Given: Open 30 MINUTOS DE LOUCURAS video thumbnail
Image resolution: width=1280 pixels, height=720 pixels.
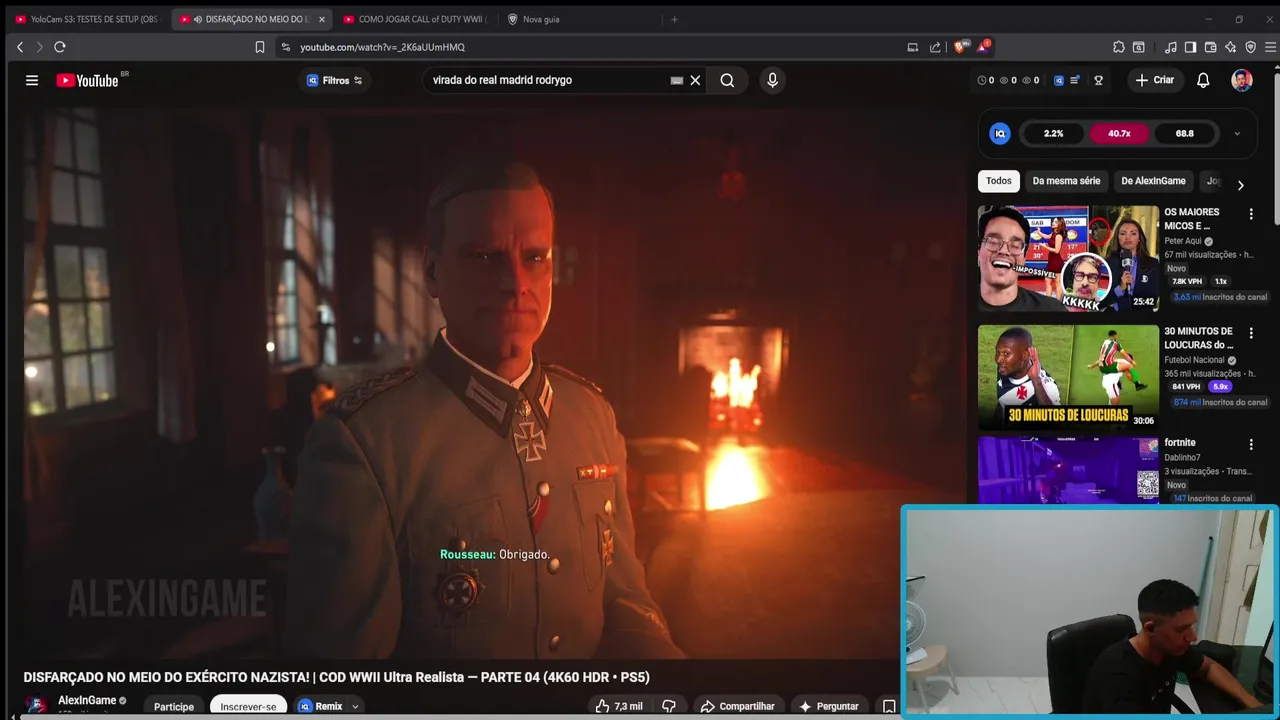Looking at the screenshot, I should click(x=1068, y=377).
